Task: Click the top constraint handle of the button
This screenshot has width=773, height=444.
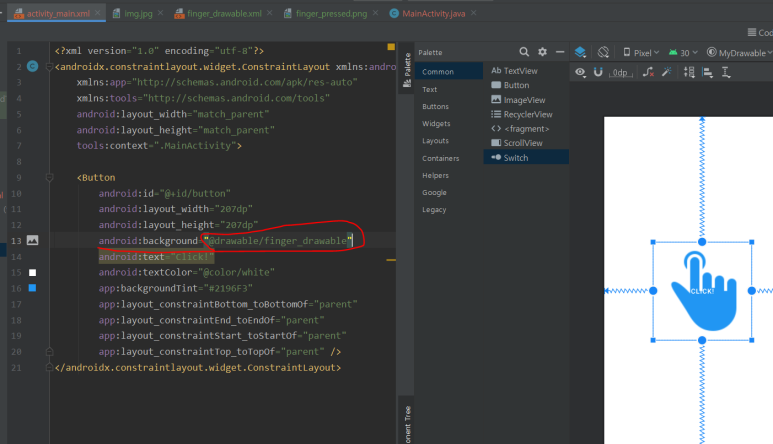Action: [x=702, y=242]
